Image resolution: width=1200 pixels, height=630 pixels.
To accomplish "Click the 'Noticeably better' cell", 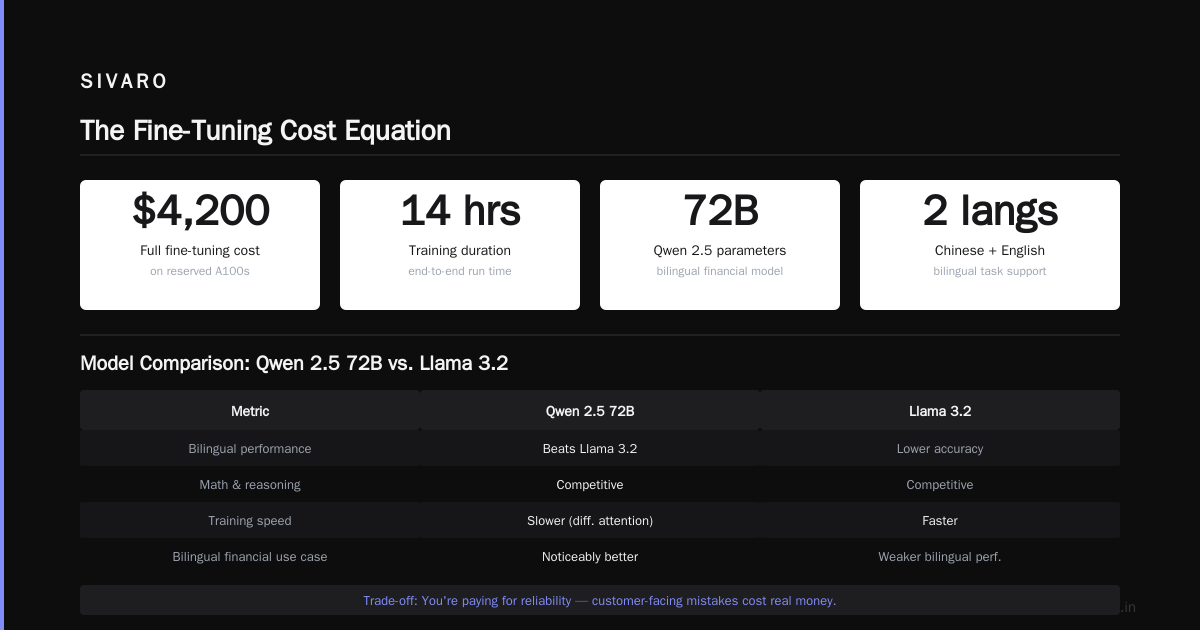I will pos(590,557).
